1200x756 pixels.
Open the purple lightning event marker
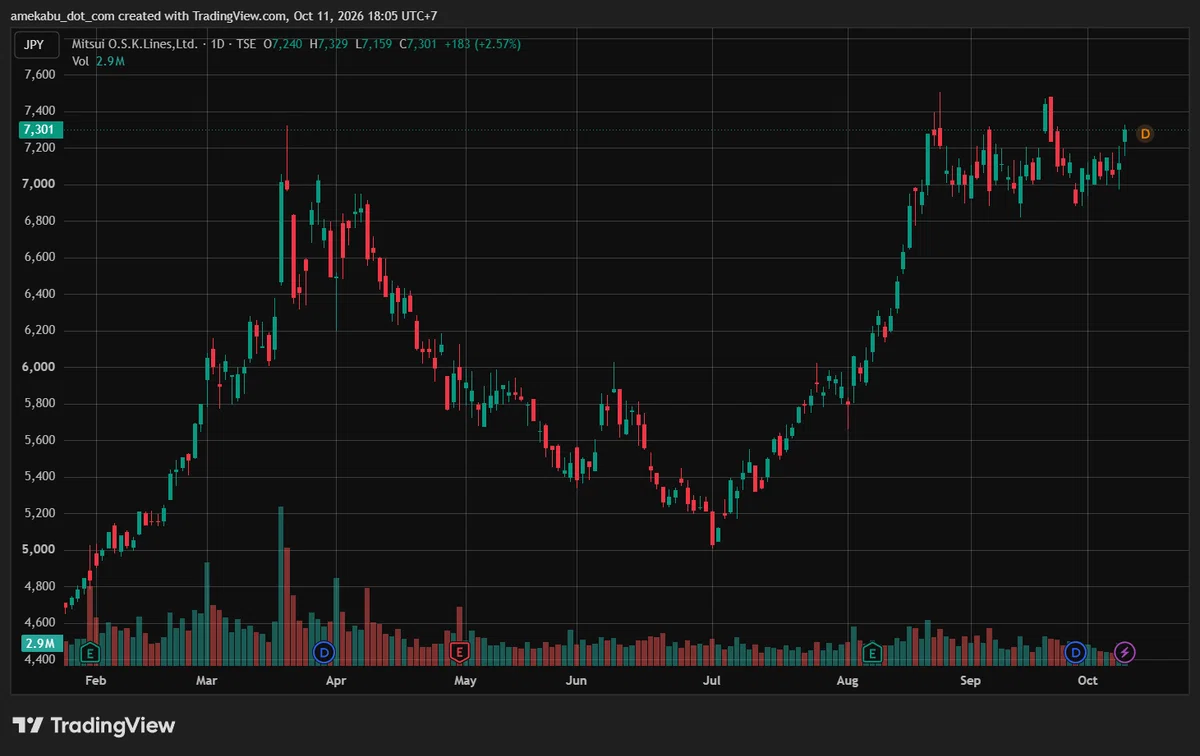1125,653
